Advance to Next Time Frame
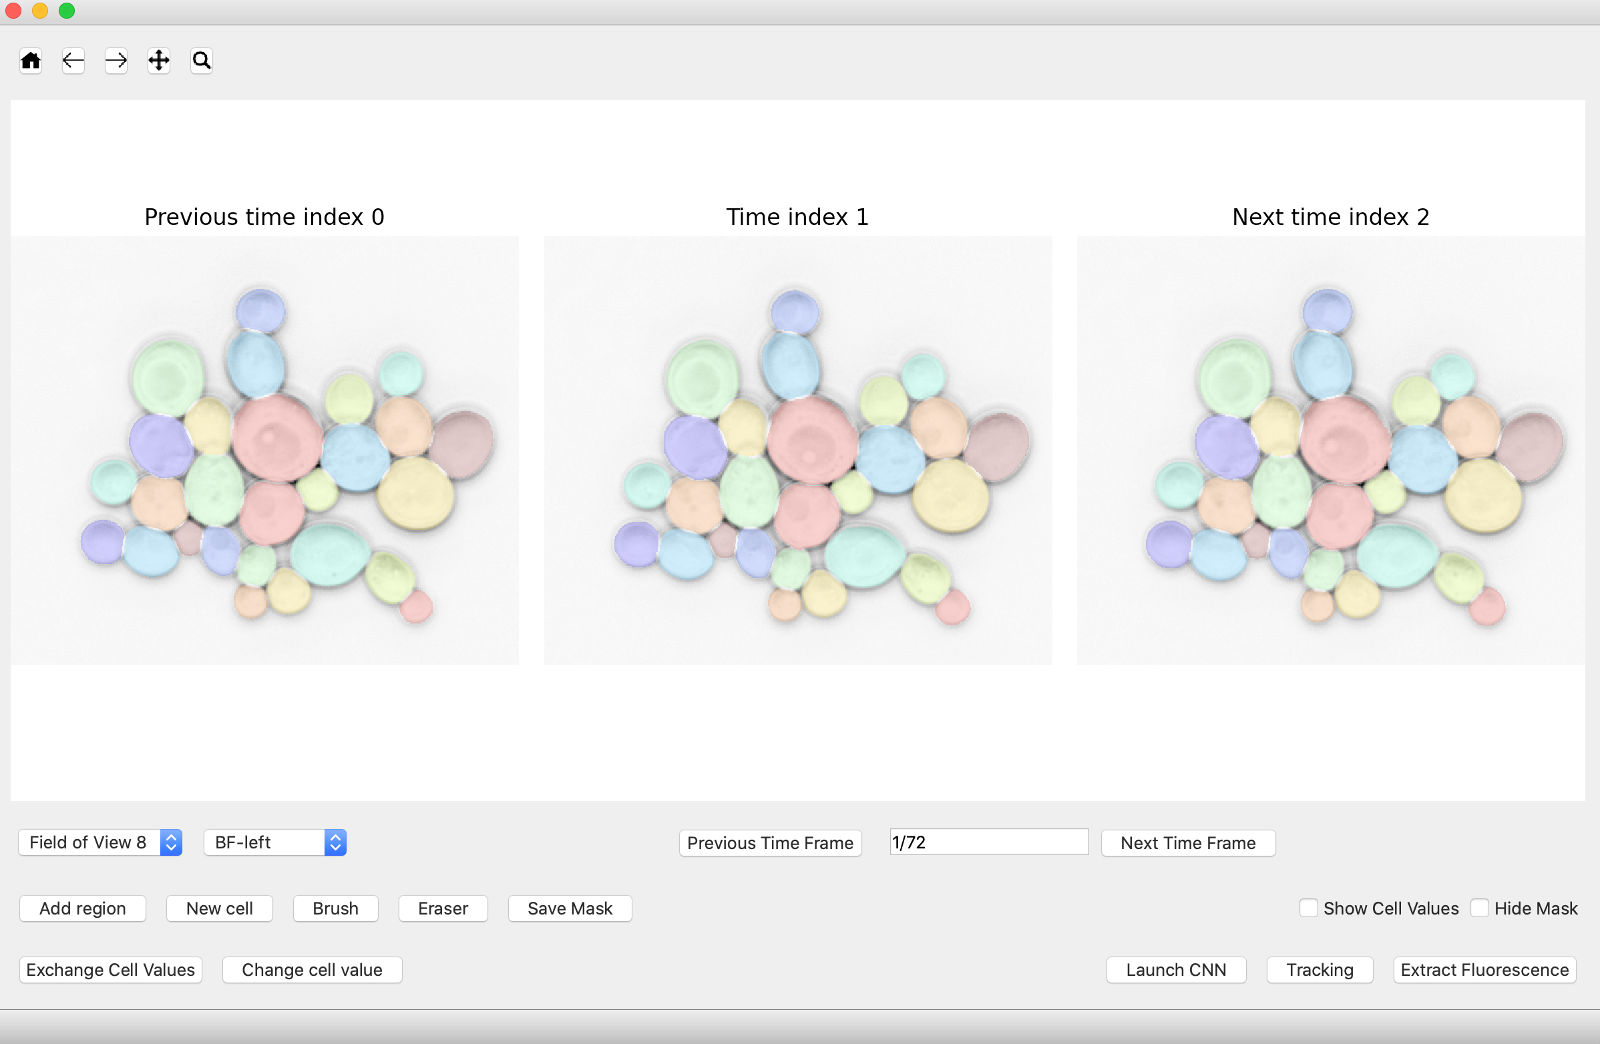 1188,843
